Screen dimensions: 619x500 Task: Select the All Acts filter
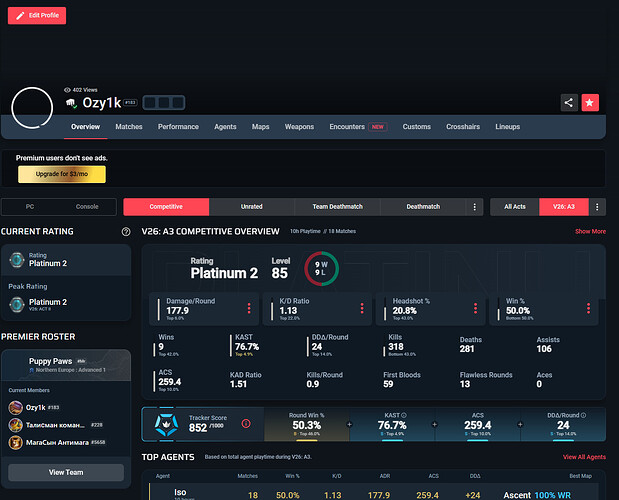[514, 207]
